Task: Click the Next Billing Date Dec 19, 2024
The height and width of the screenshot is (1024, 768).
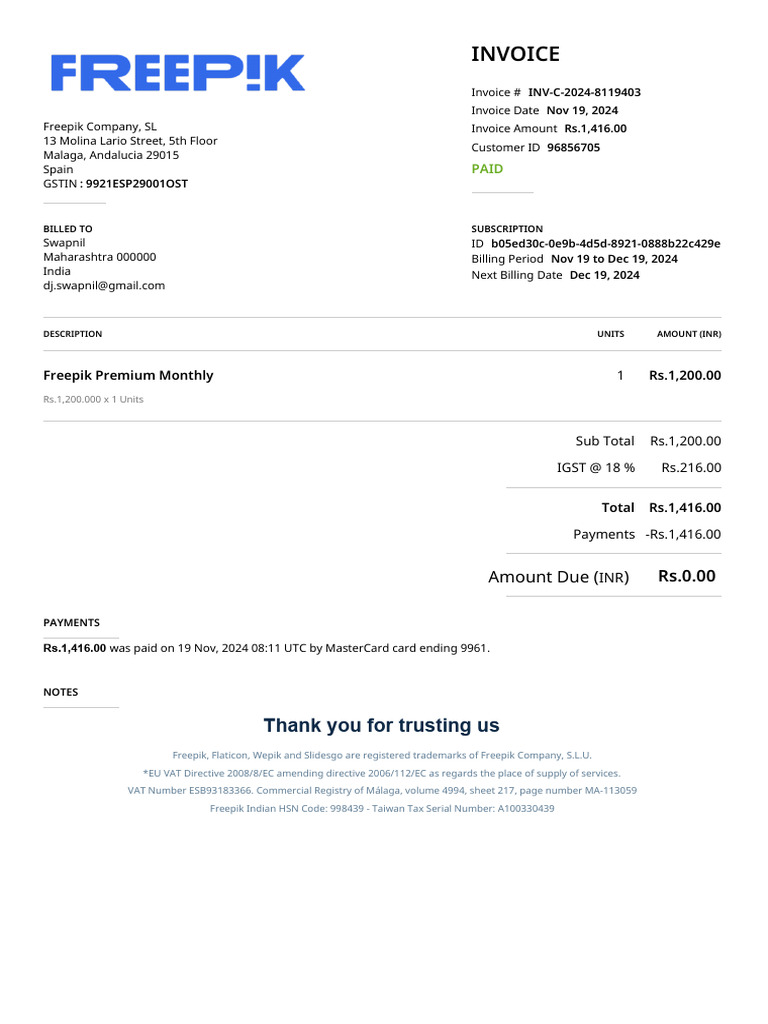Action: click(604, 275)
